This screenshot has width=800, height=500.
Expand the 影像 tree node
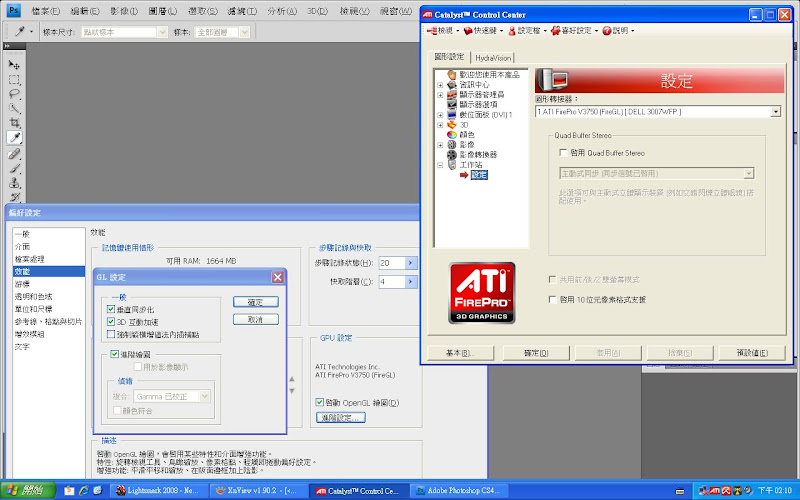click(440, 145)
